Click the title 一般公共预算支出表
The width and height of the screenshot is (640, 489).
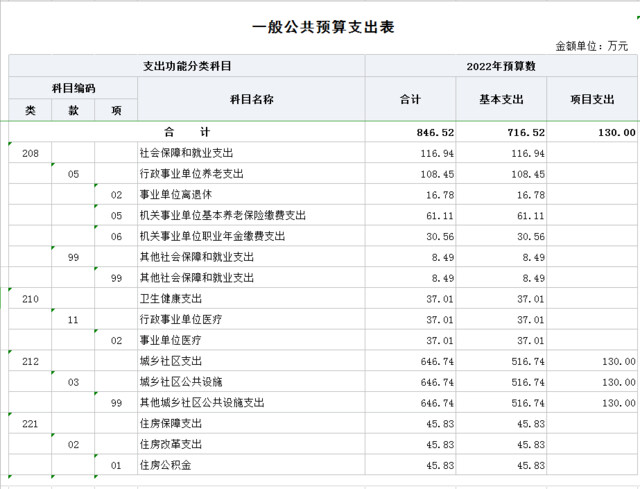318,27
